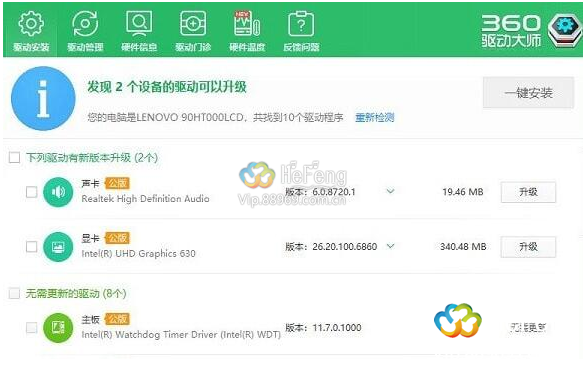The height and width of the screenshot is (369, 584).
Task: Open the 硬件温度 hardware temperature icon
Action: click(247, 23)
